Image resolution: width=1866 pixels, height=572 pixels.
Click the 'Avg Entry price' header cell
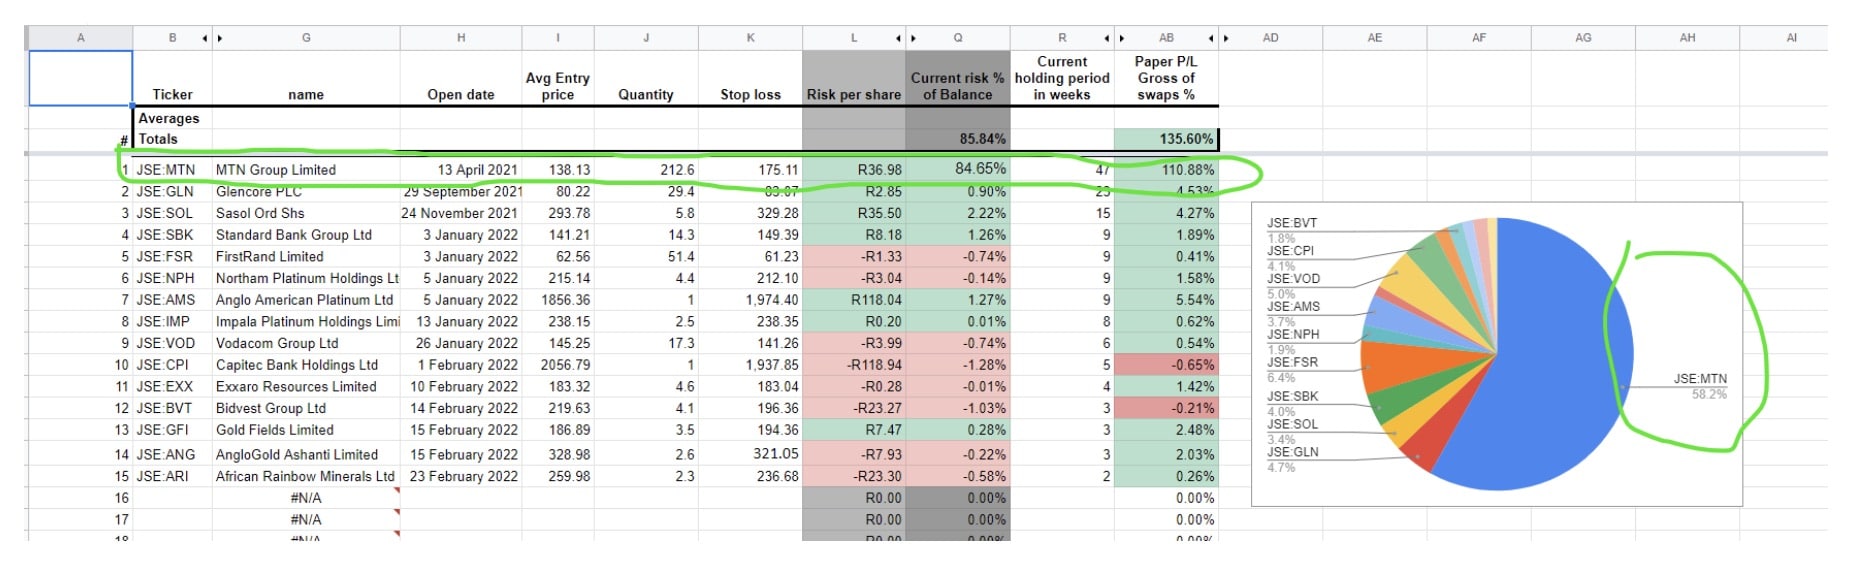(558, 79)
